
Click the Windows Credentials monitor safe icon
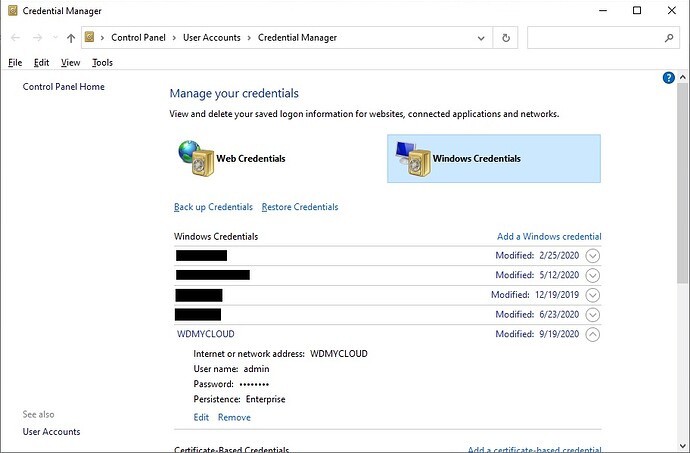[413, 158]
